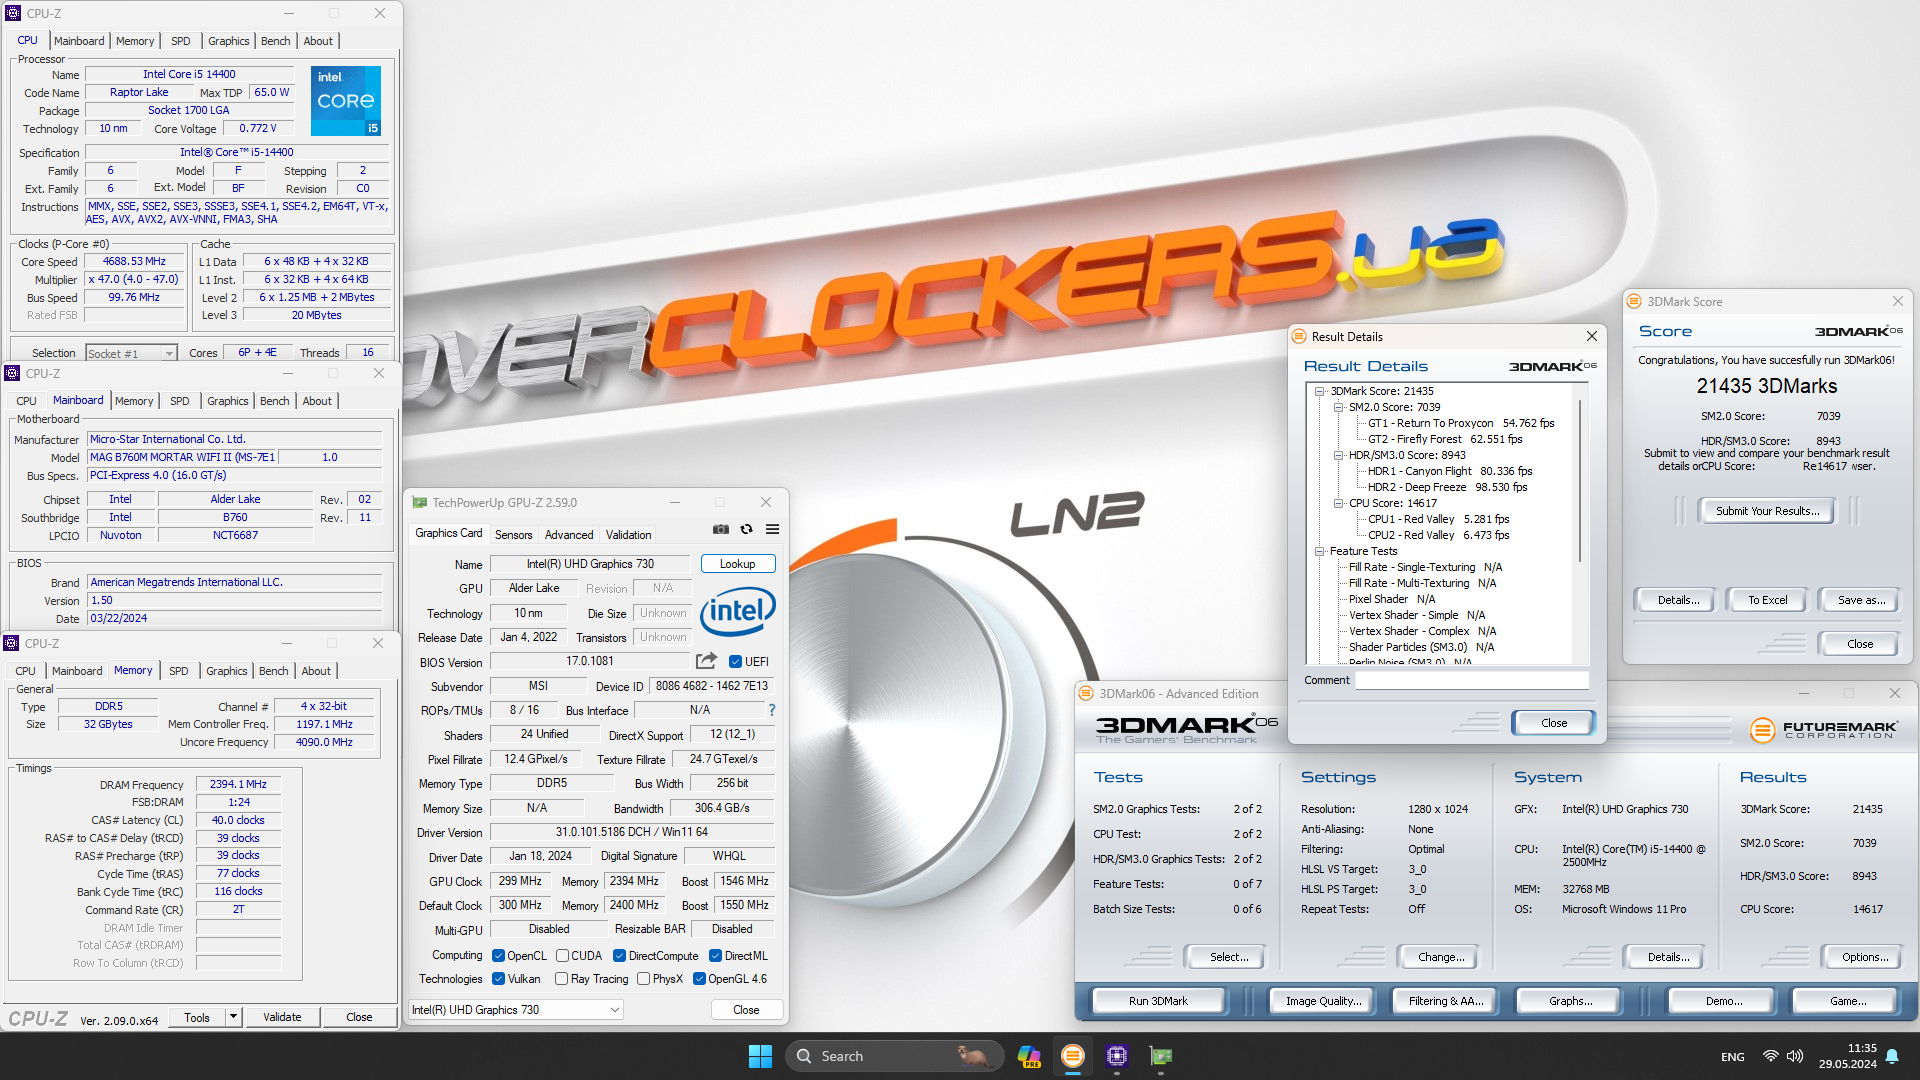
Task: Switch to the Advanced tab in GPU-Z
Action: point(569,535)
